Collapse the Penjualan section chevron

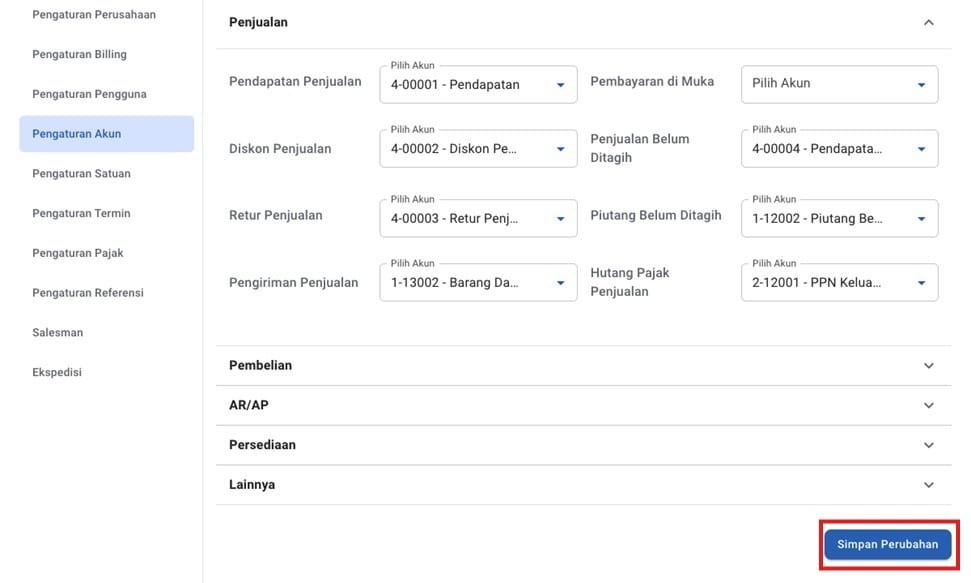(928, 22)
